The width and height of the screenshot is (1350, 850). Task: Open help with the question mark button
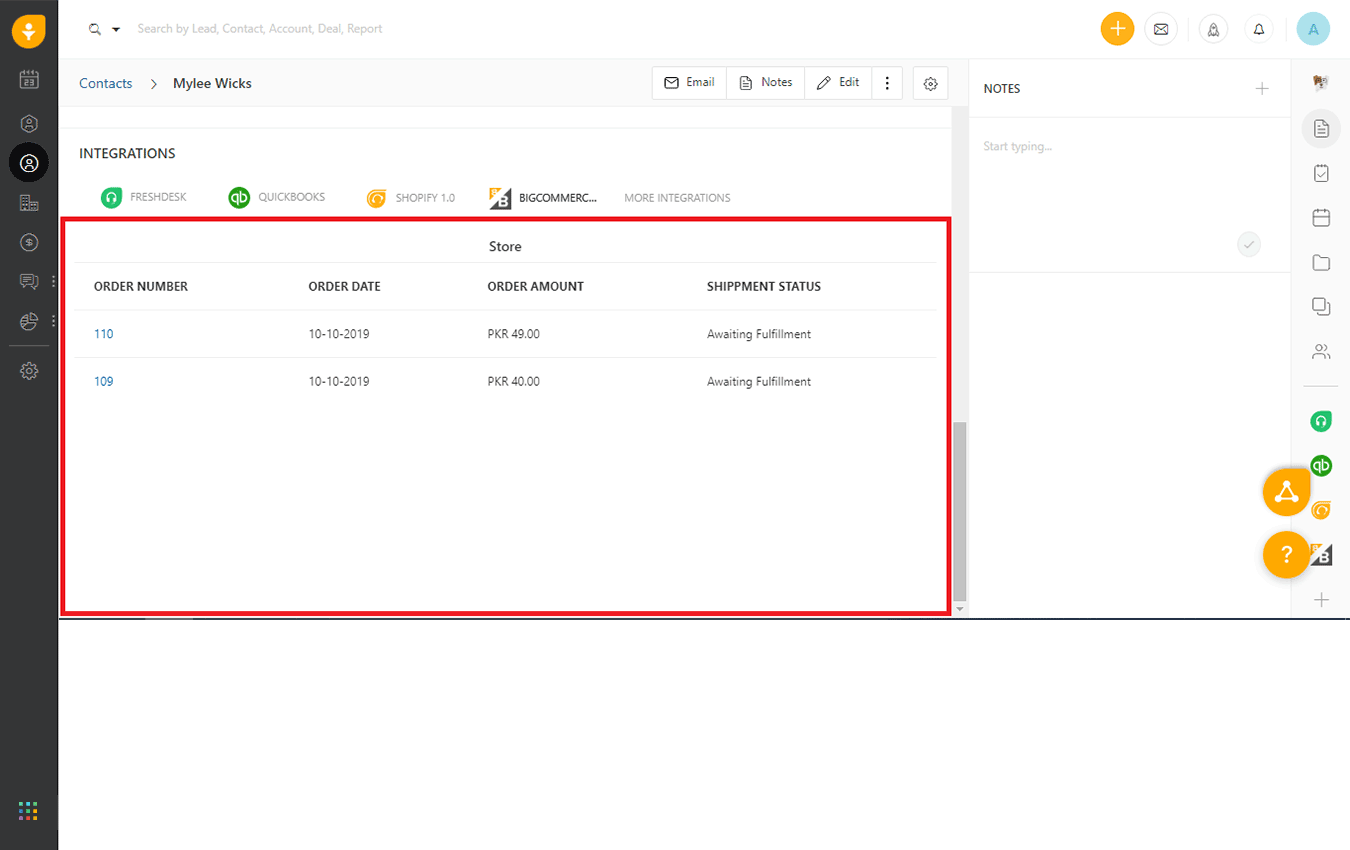[1286, 555]
